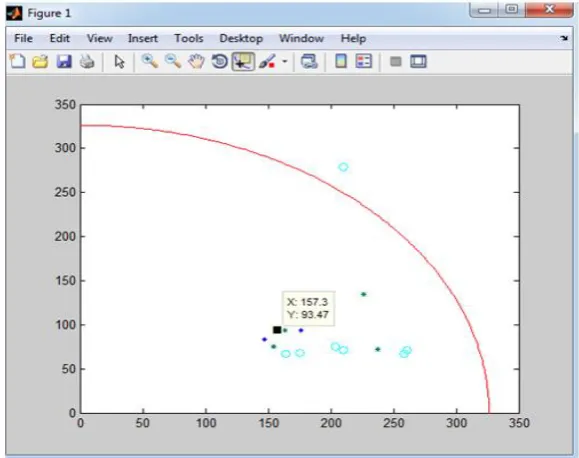
Task: Click the data tip showing X: 157.3
Action: click(x=308, y=308)
